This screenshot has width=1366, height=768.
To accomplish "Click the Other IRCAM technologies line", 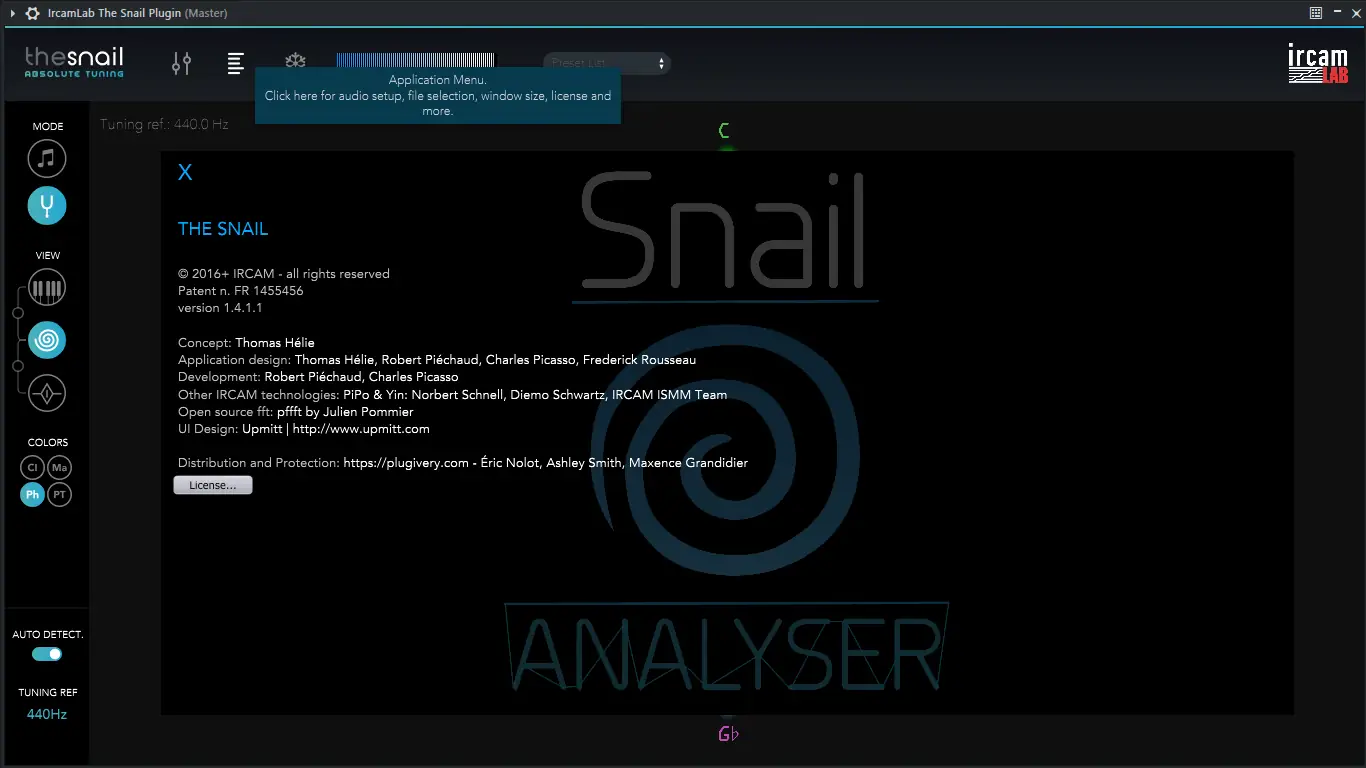I will pos(453,395).
